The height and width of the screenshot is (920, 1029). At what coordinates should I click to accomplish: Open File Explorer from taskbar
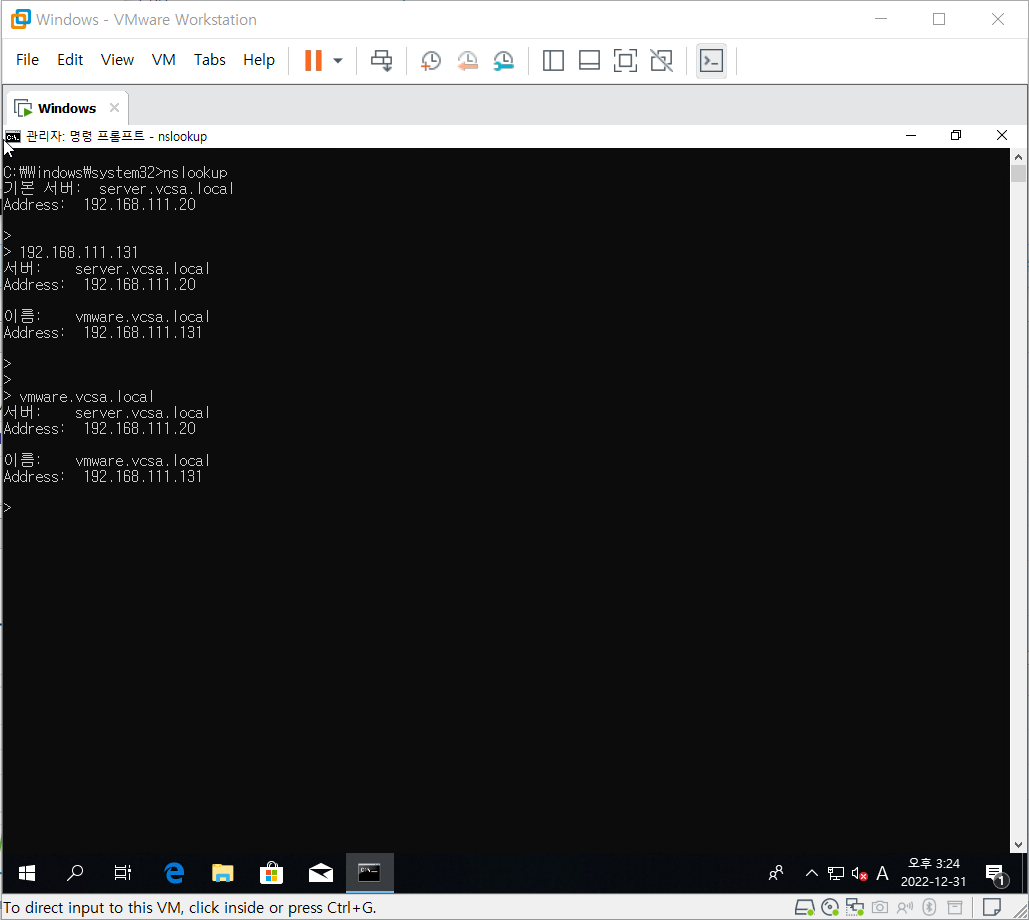tap(222, 873)
